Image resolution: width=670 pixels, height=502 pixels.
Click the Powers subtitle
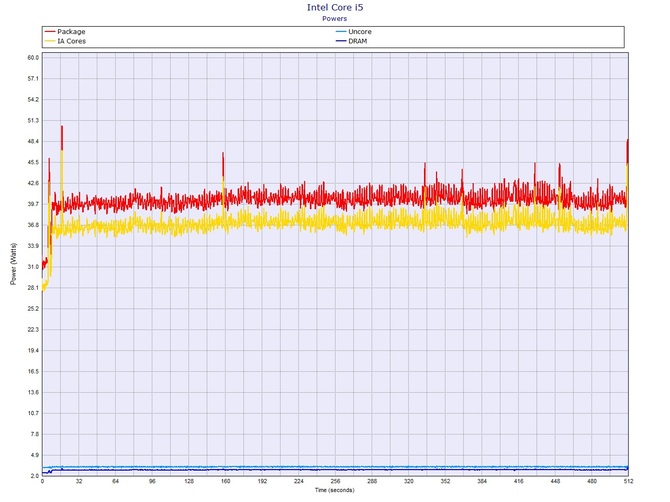pos(335,18)
